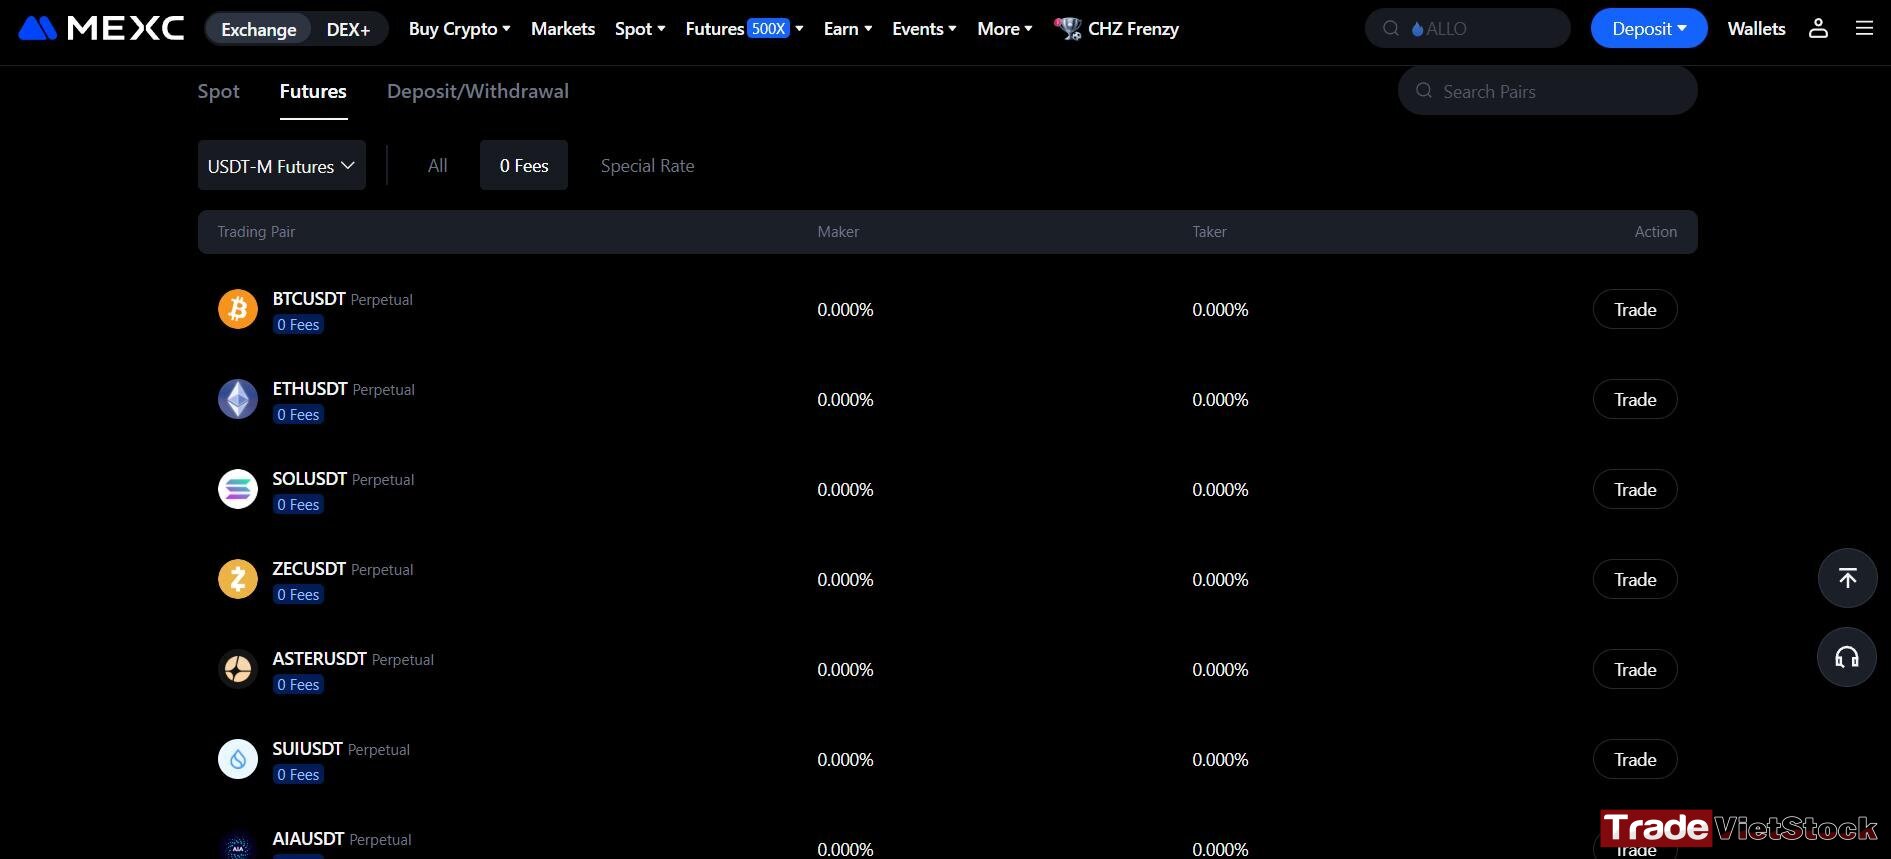Image resolution: width=1891 pixels, height=859 pixels.
Task: Click Trade for ETHUSDT
Action: tap(1635, 399)
